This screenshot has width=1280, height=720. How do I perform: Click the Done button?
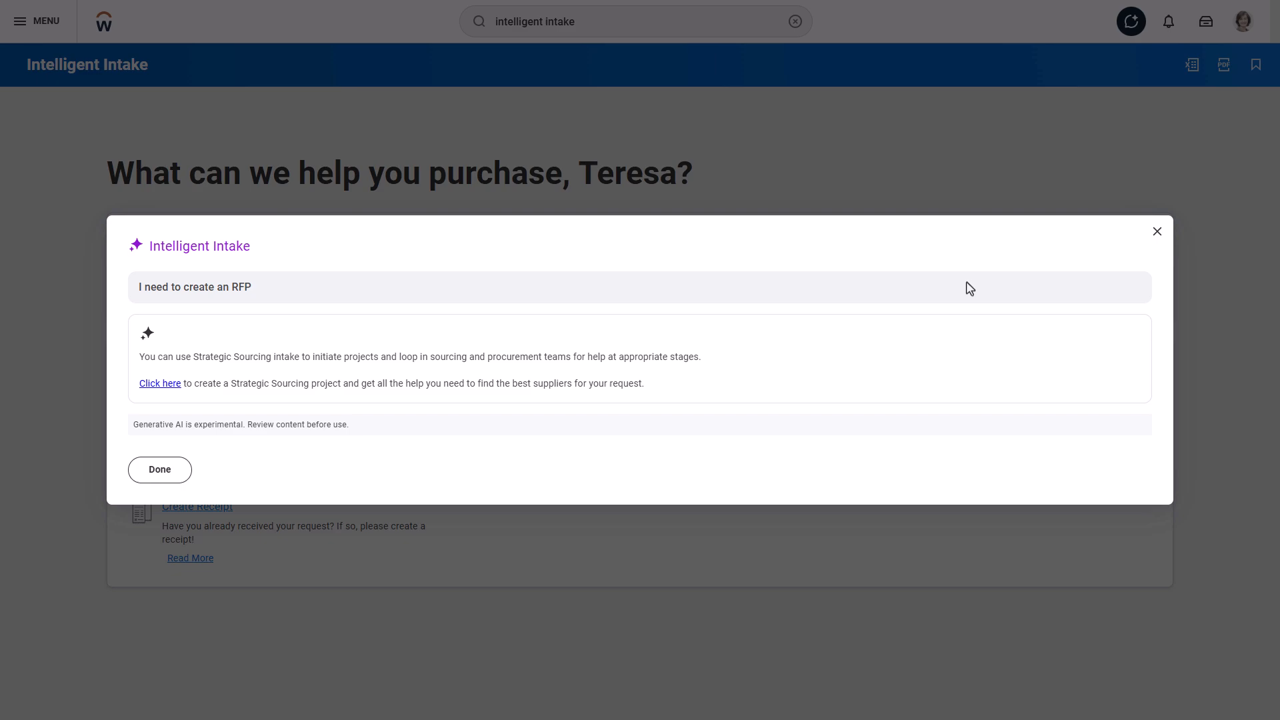click(160, 469)
